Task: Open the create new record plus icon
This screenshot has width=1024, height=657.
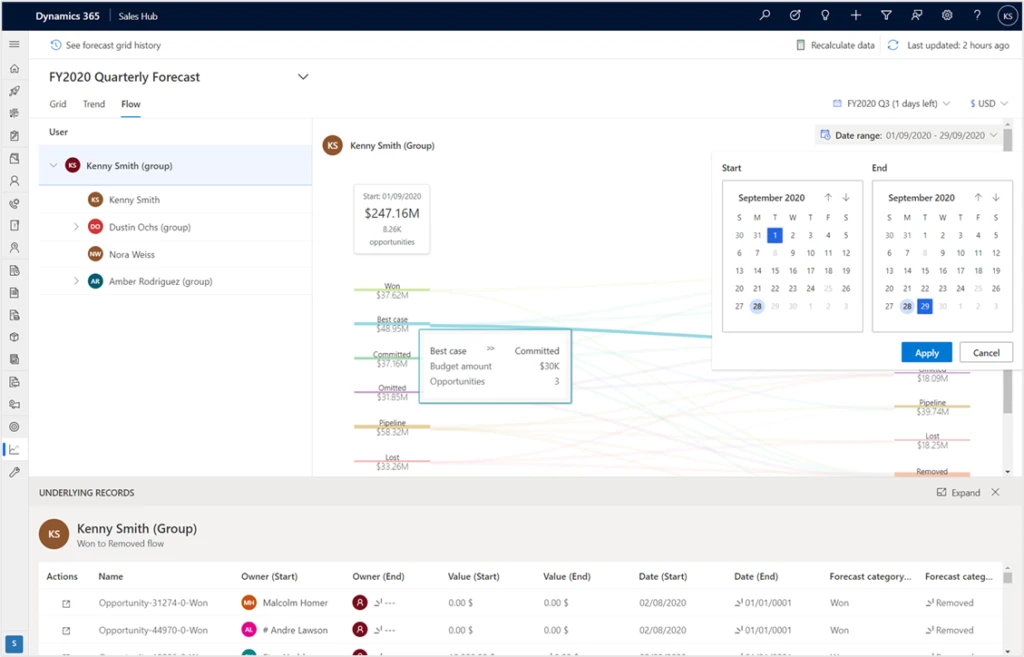Action: pos(855,15)
